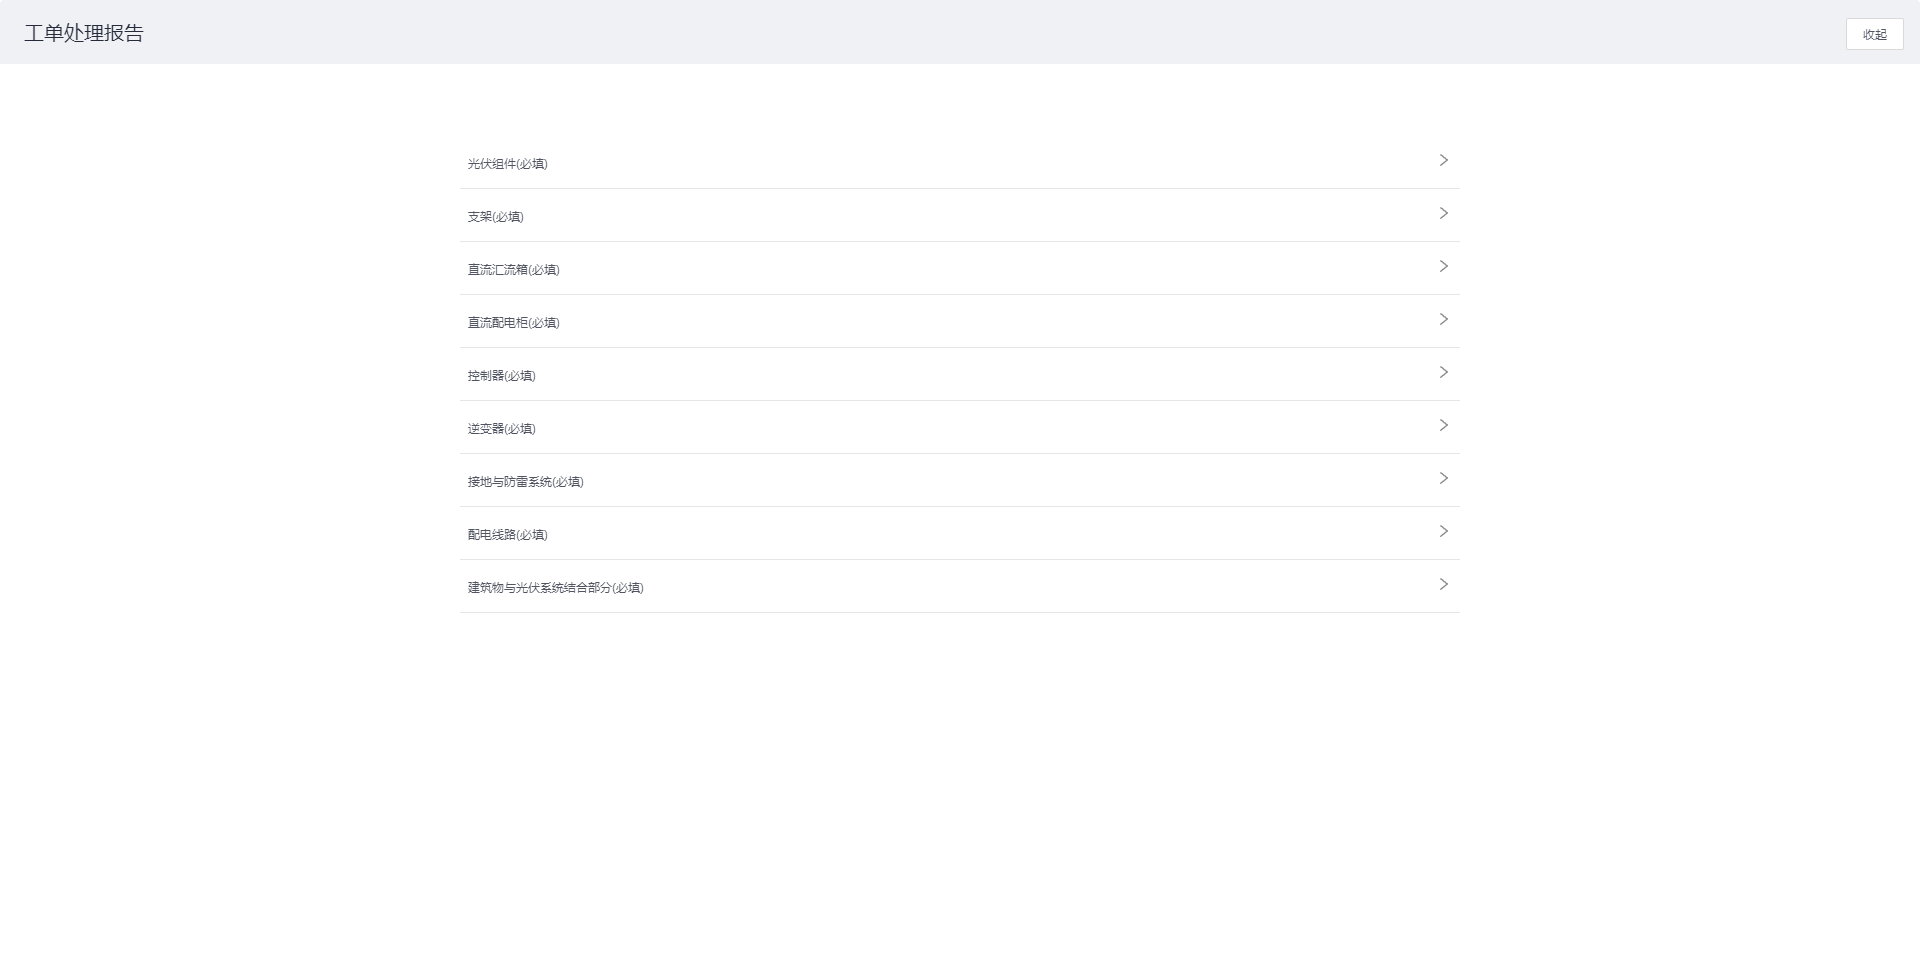The image size is (1920, 961).
Task: Select 直流配电柜(必填) label text
Action: [x=513, y=323]
